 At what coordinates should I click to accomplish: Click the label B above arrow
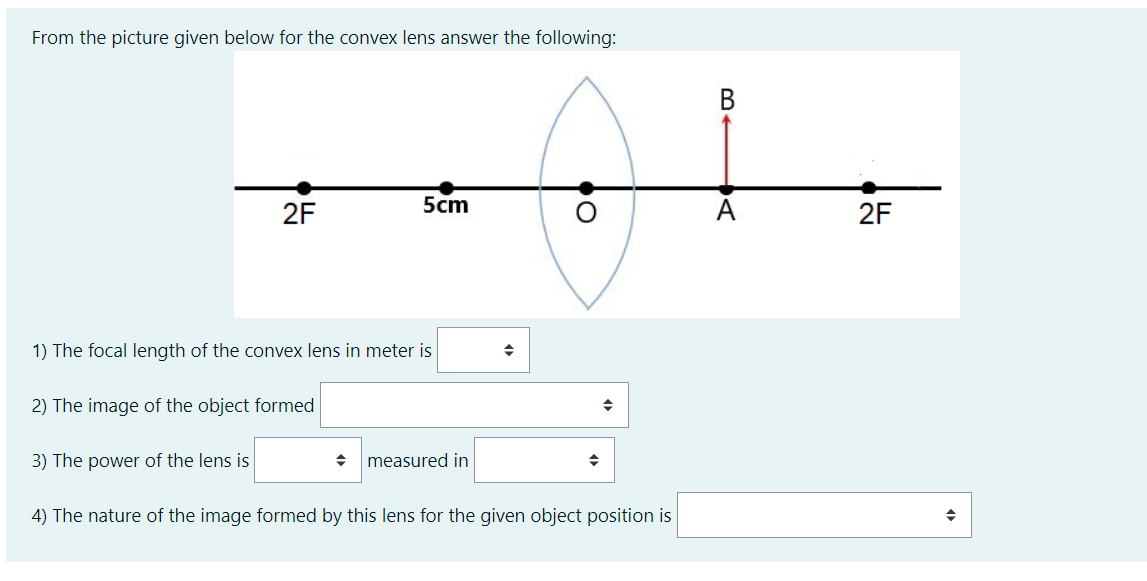tap(726, 100)
